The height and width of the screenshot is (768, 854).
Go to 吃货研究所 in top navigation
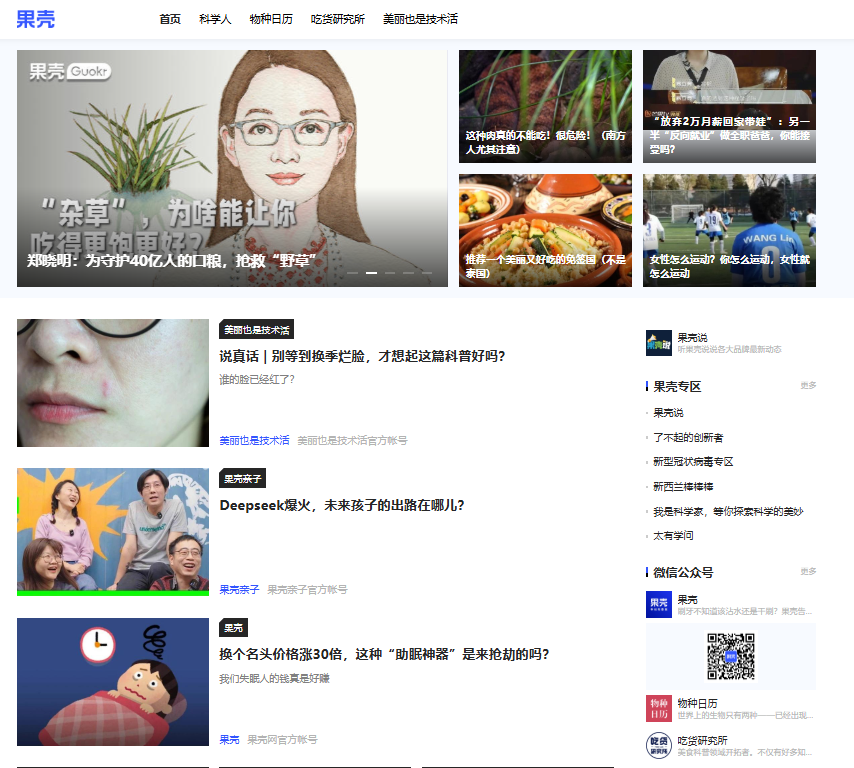(338, 19)
